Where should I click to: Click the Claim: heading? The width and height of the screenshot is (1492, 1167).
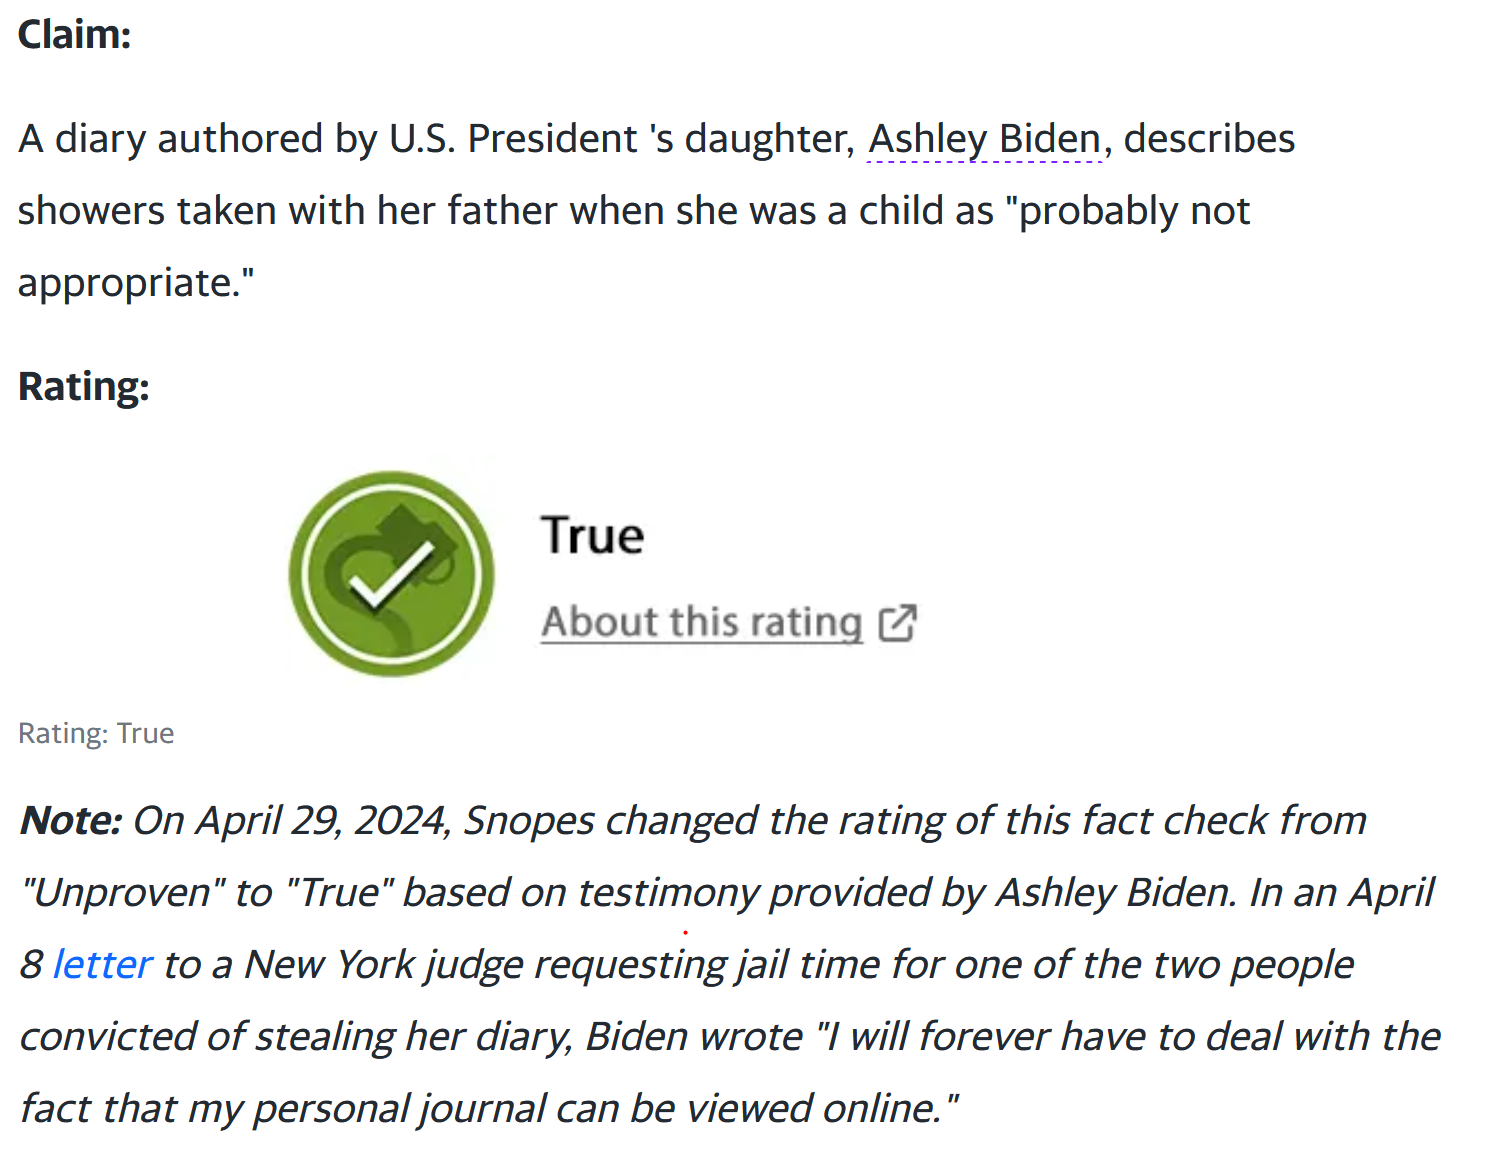coord(75,35)
